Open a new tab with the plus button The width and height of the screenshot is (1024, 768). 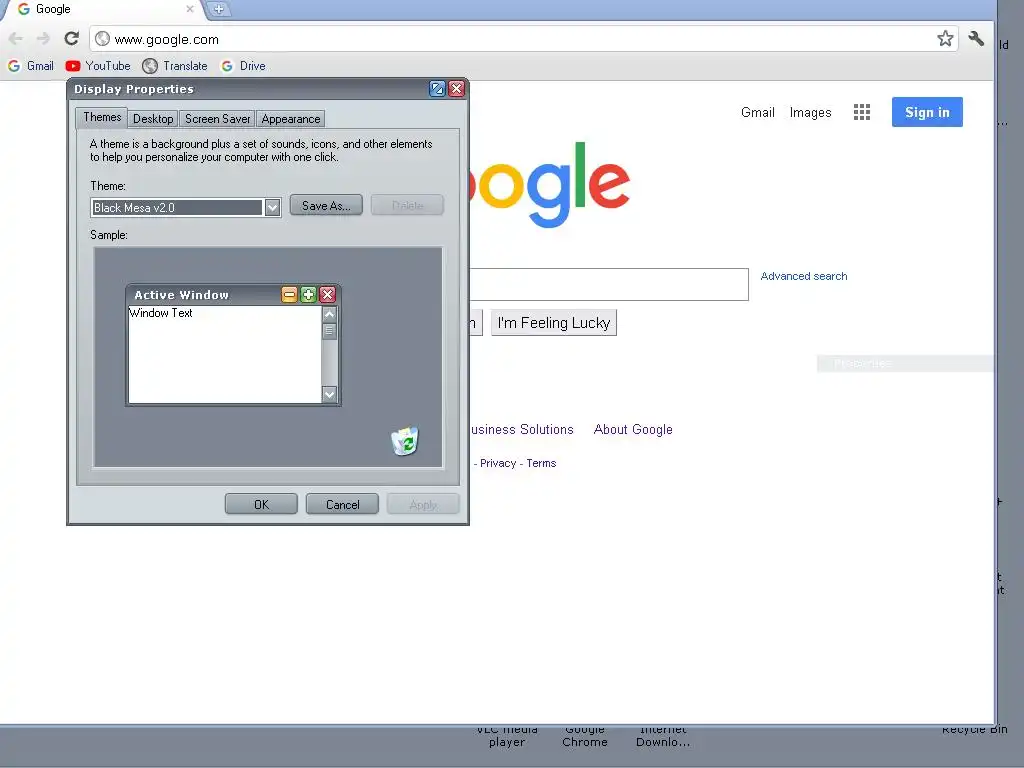219,9
